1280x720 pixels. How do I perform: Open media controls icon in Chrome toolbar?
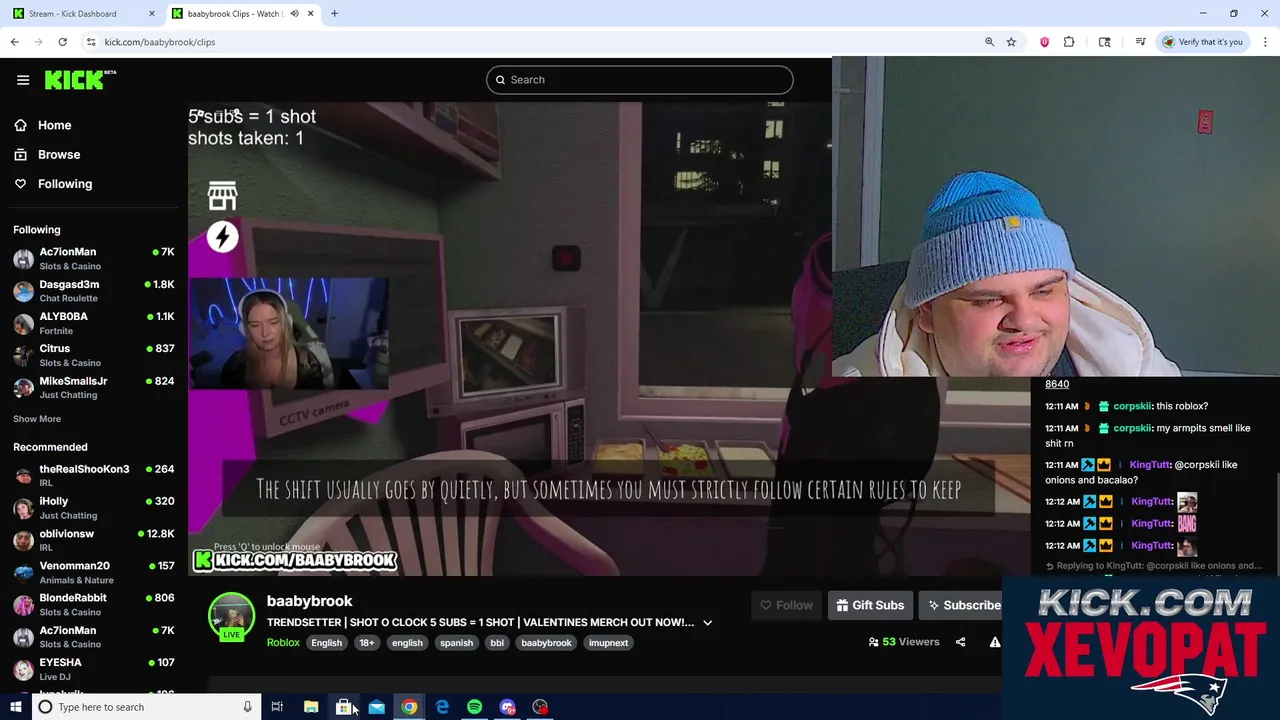(1140, 42)
